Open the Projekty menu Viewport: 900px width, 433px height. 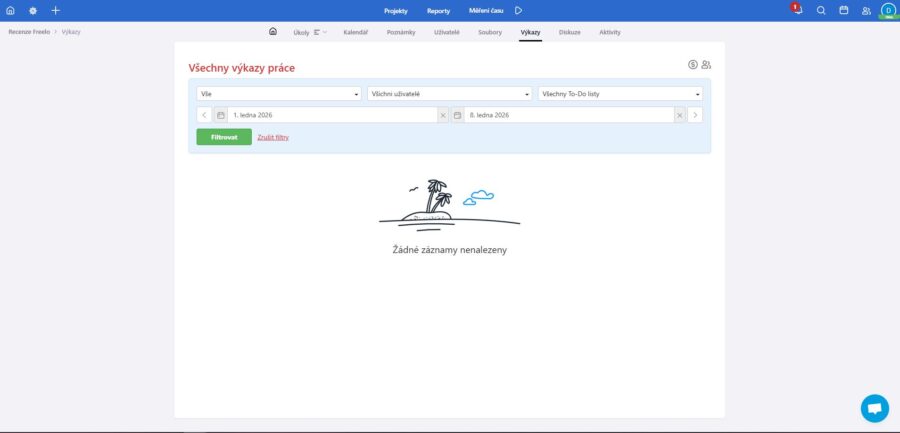coord(396,11)
